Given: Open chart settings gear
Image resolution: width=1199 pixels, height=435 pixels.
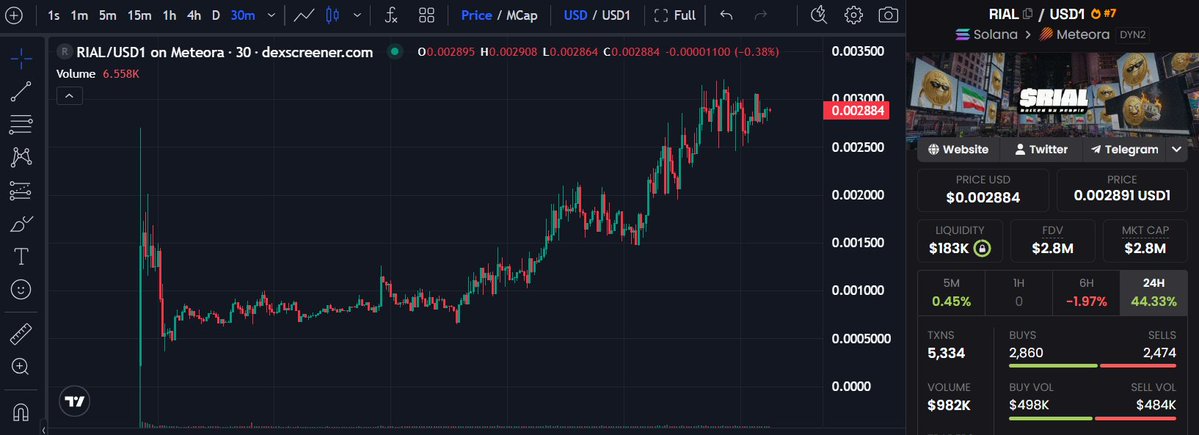Looking at the screenshot, I should (853, 15).
